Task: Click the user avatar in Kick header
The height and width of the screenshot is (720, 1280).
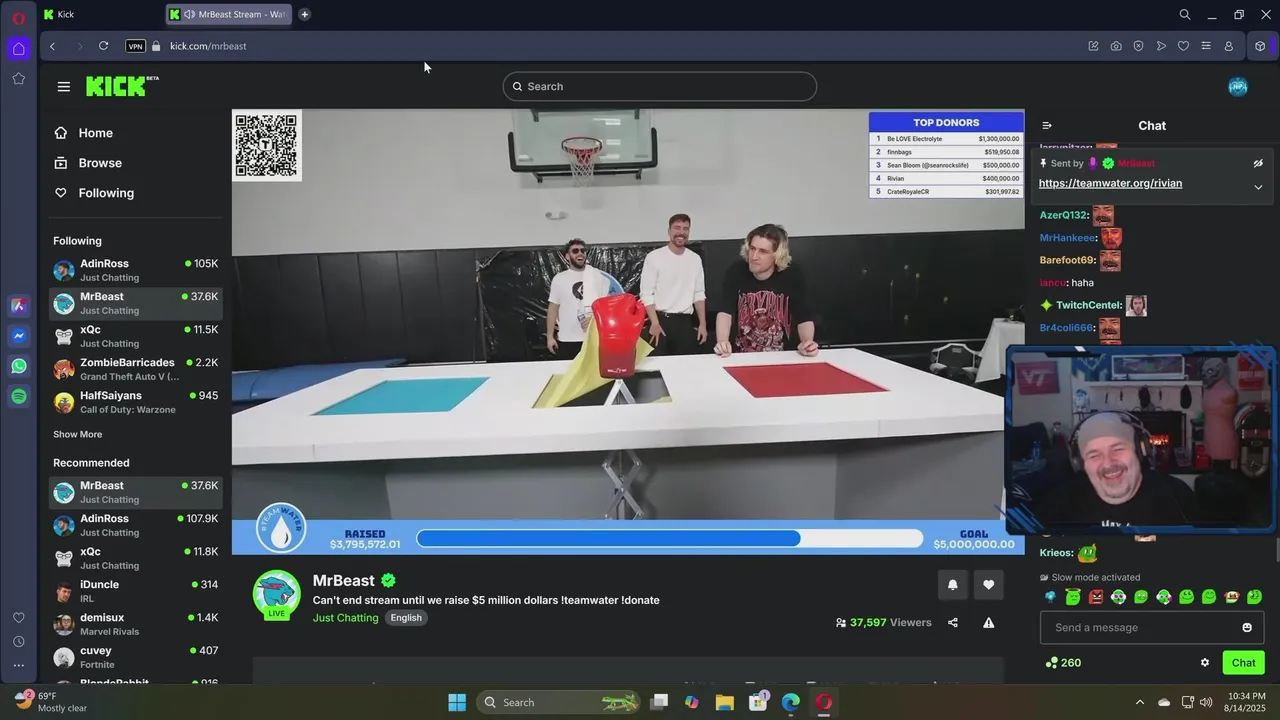Action: [1238, 86]
